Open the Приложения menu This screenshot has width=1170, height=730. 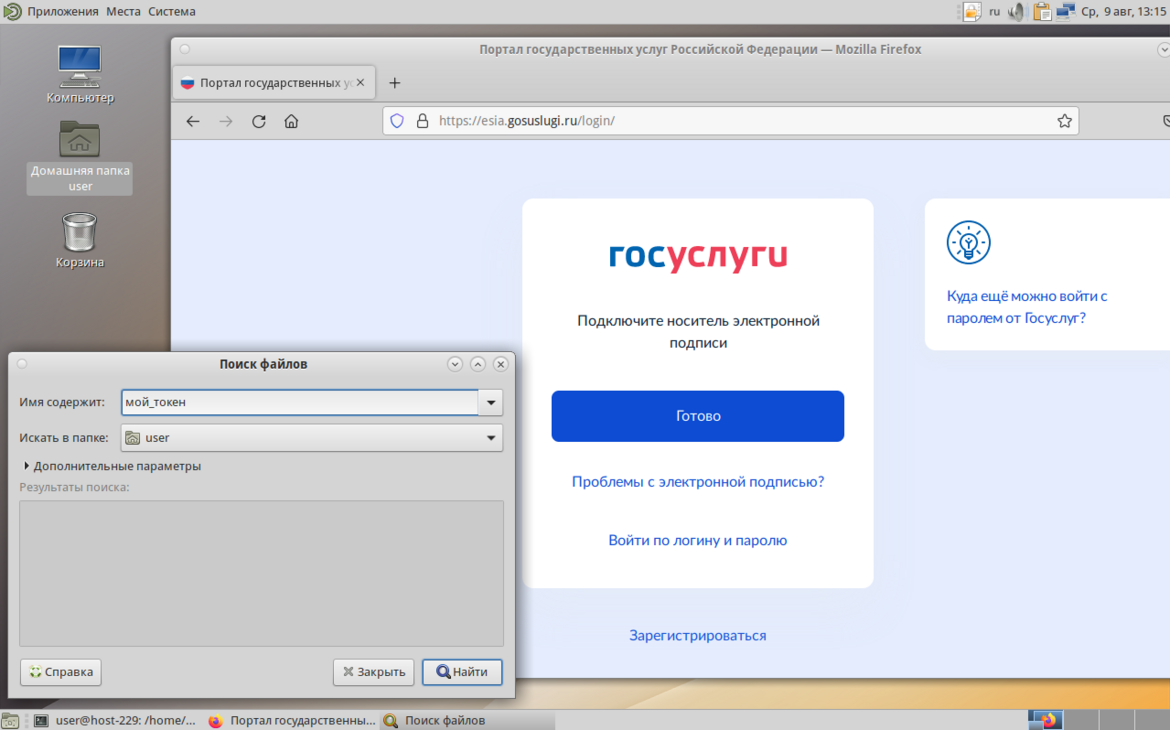coord(63,11)
